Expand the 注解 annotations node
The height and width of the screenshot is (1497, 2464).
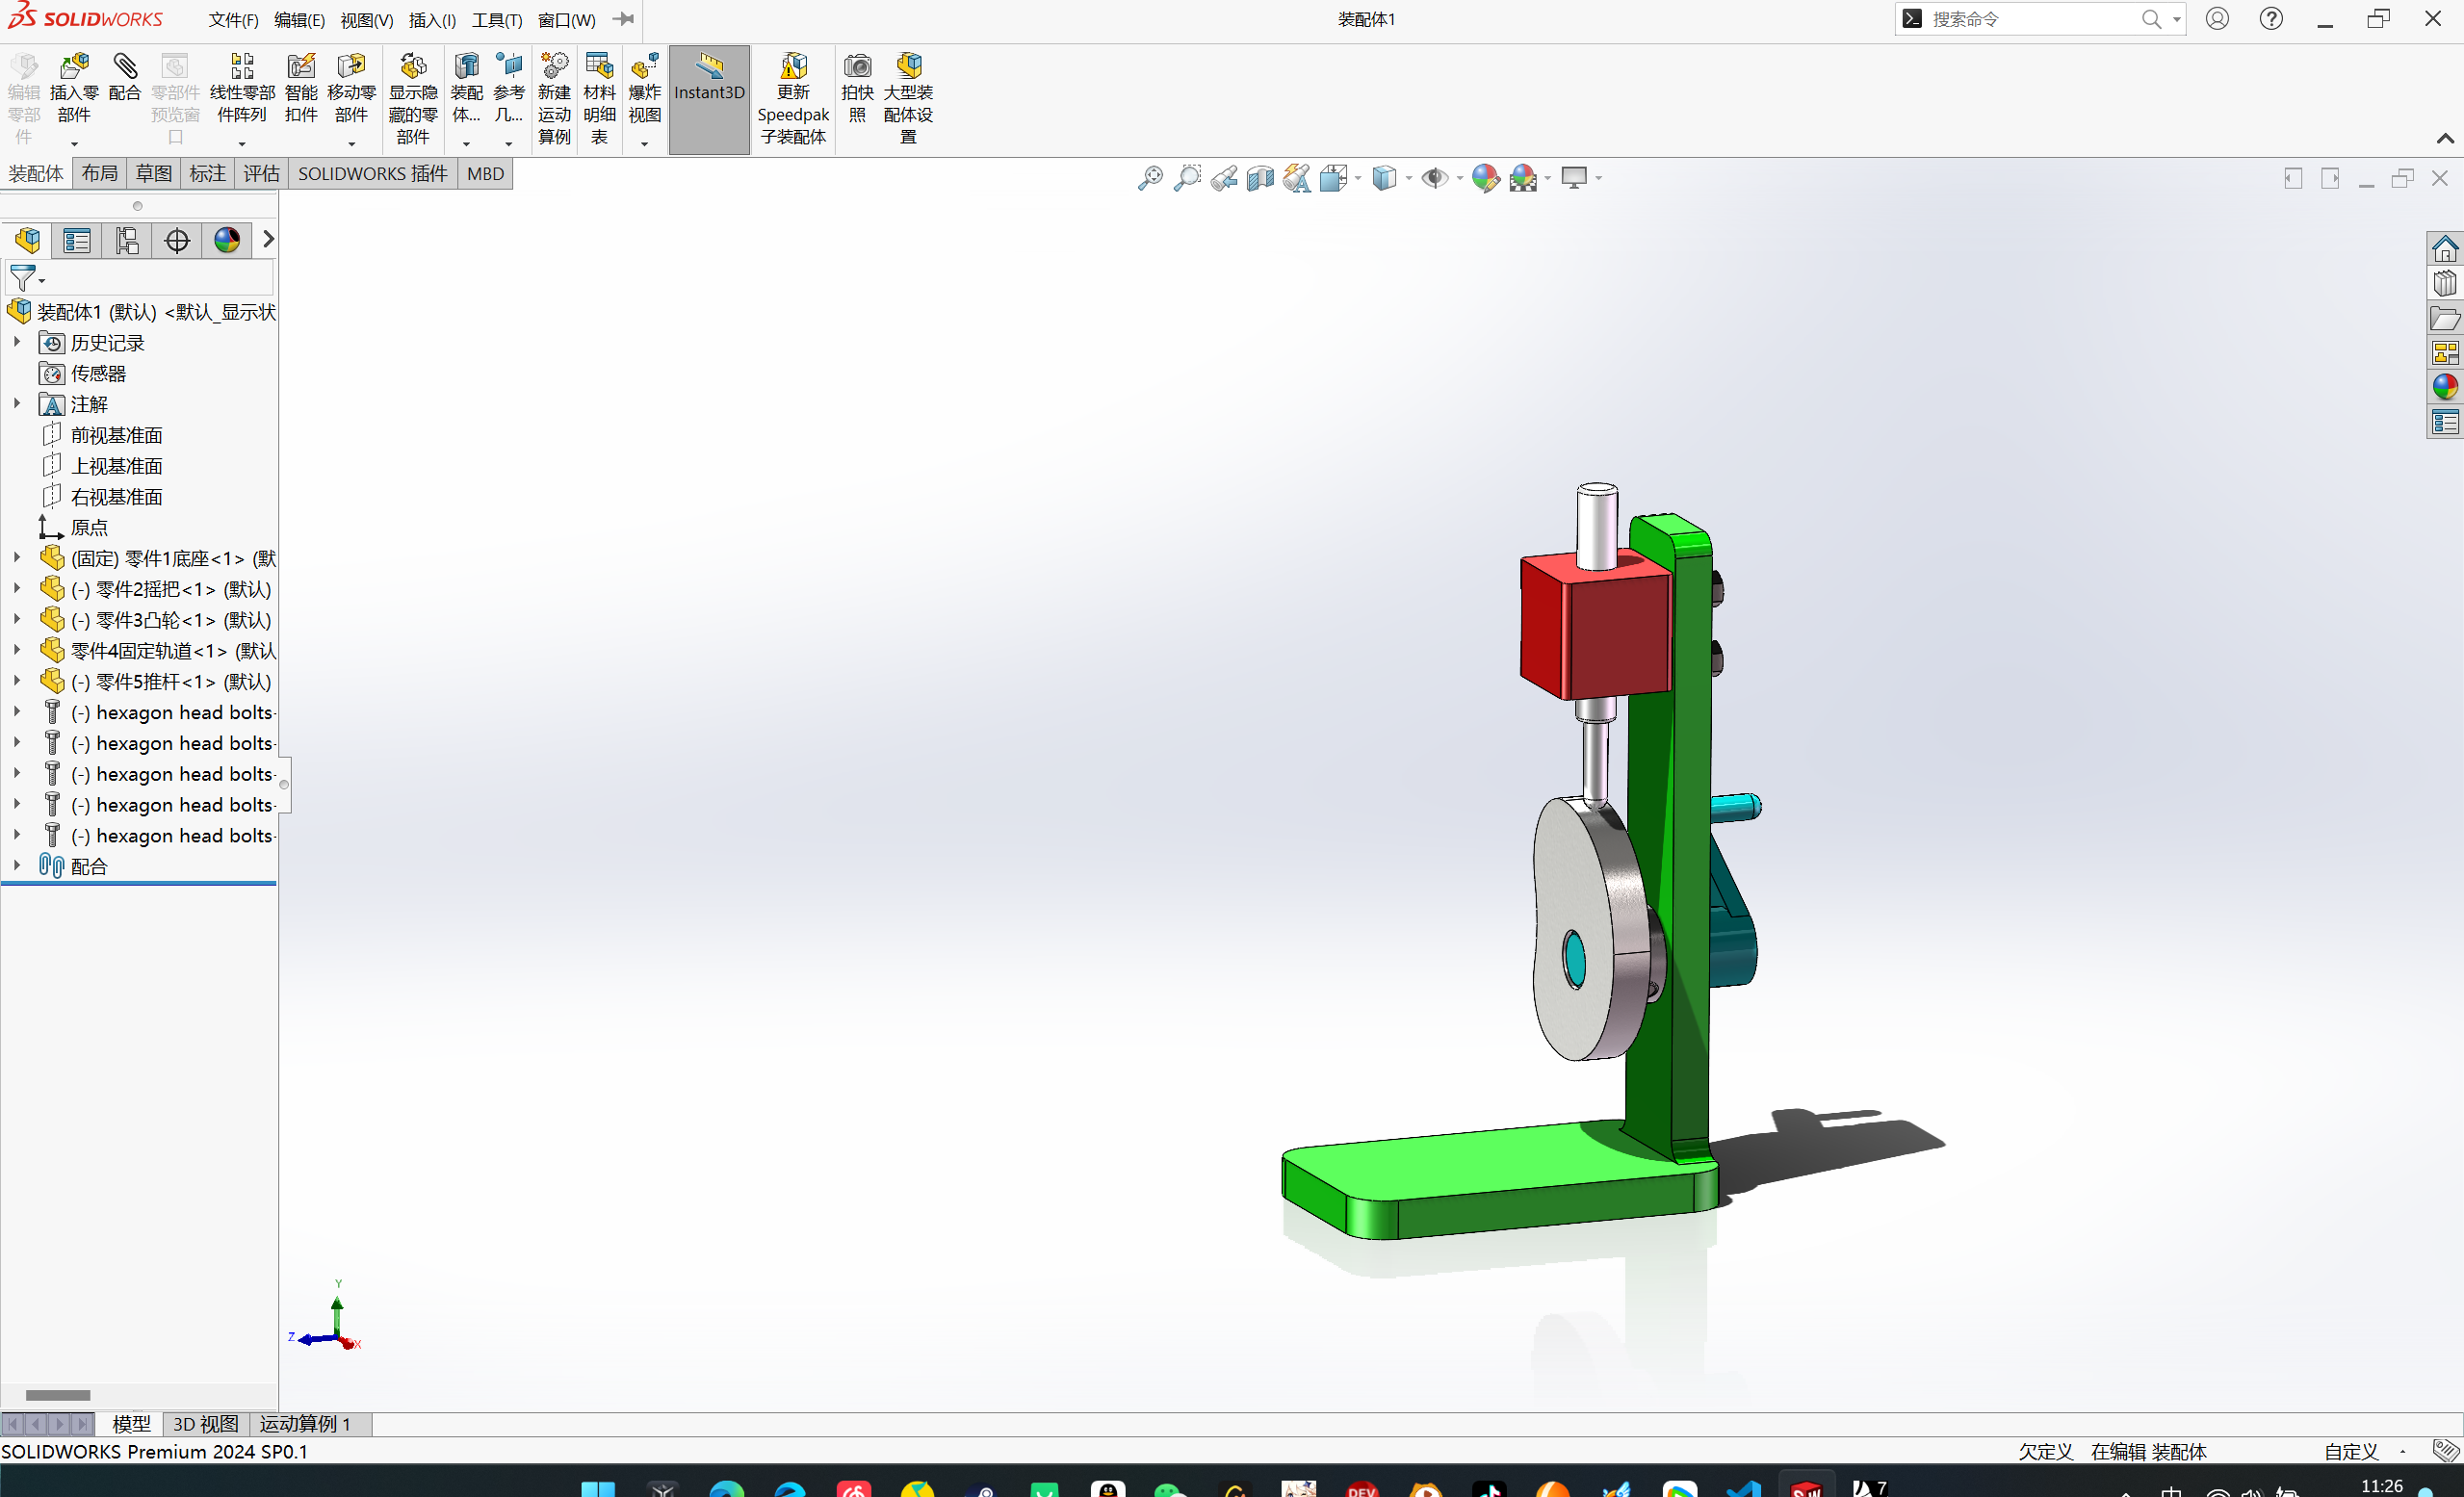17,403
